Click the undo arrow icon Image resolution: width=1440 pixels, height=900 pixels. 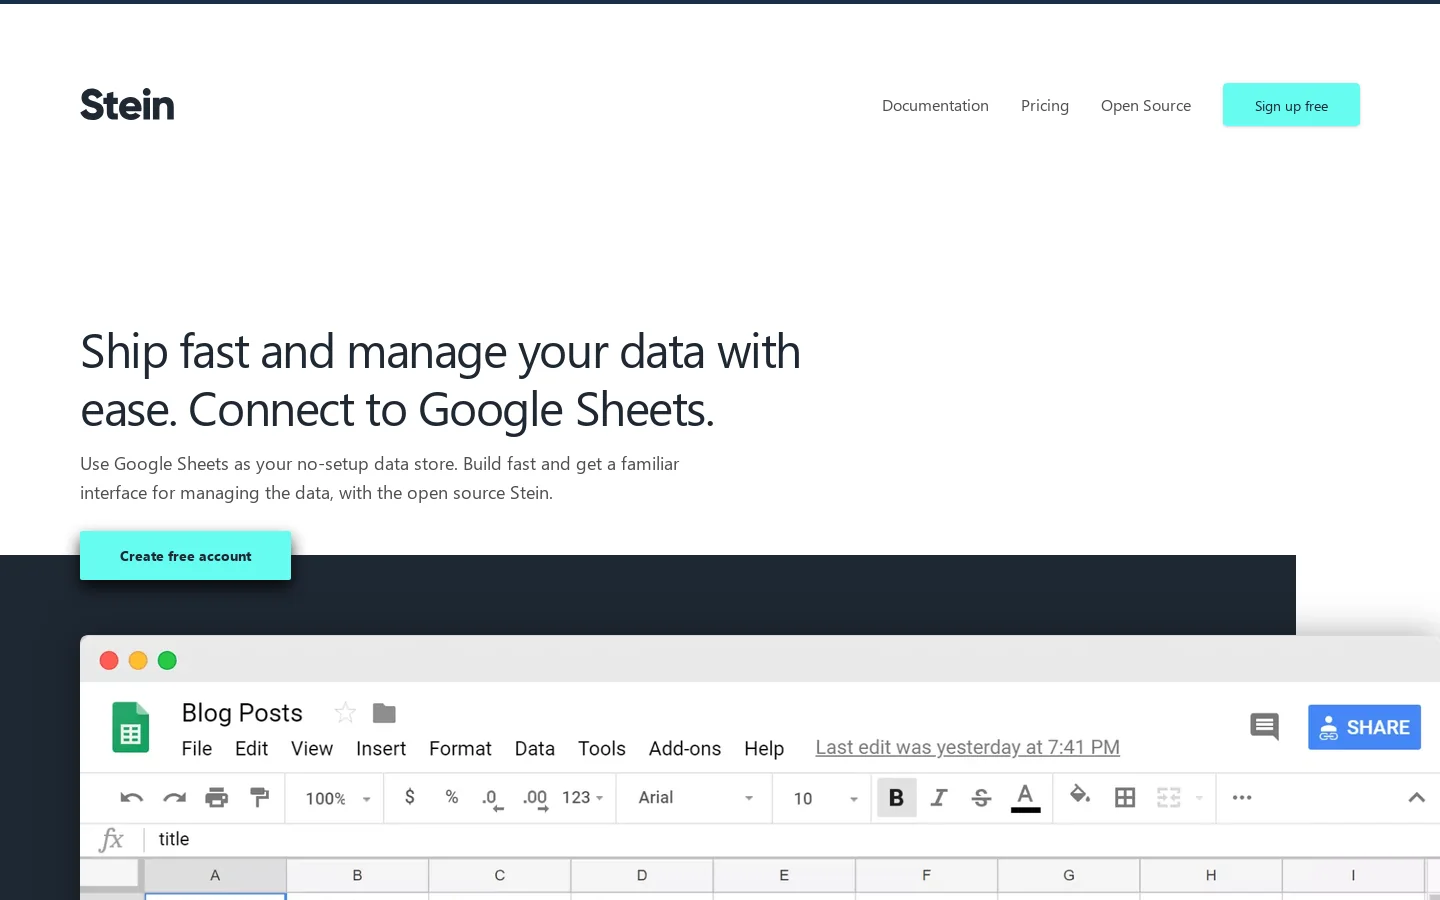[131, 798]
